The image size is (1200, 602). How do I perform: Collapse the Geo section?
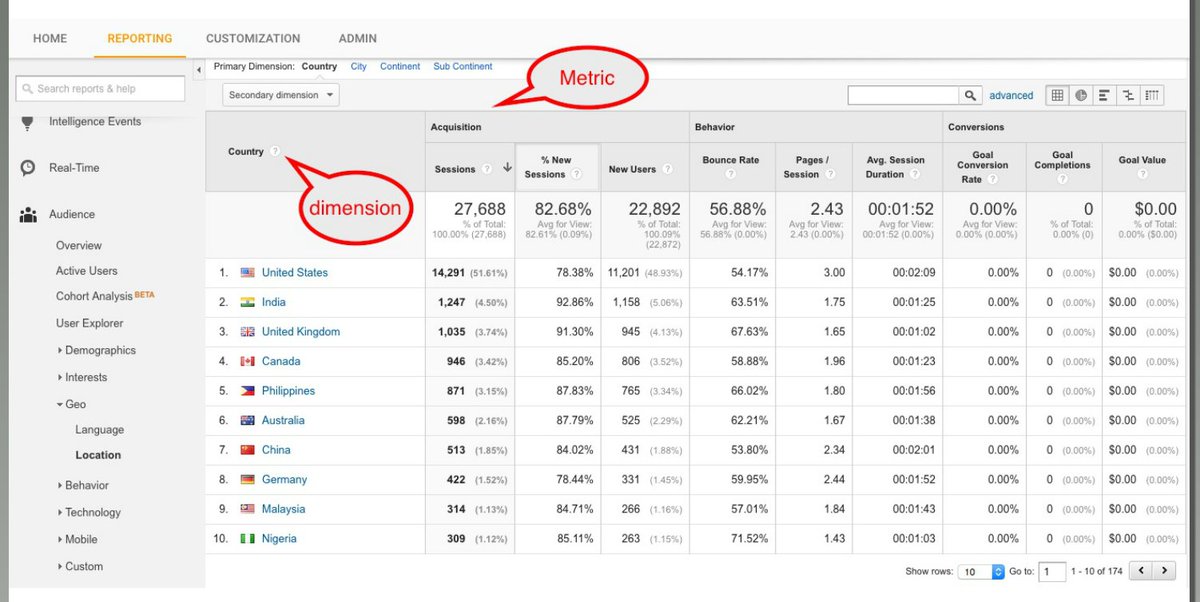[71, 404]
